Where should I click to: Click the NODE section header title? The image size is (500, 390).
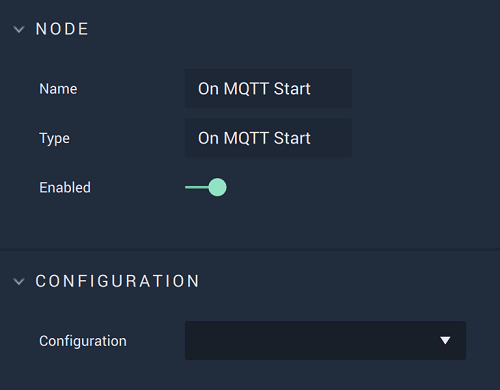pos(62,29)
